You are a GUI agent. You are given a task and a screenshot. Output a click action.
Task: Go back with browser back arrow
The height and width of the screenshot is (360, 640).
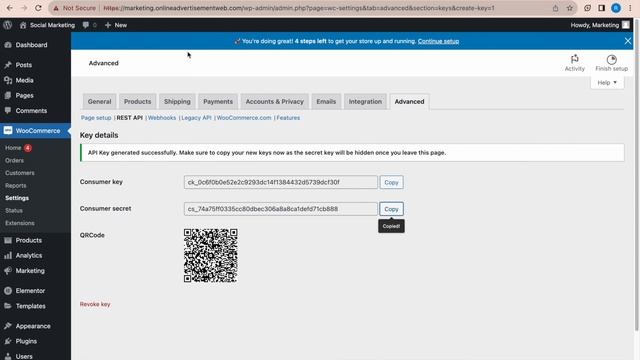(9, 8)
